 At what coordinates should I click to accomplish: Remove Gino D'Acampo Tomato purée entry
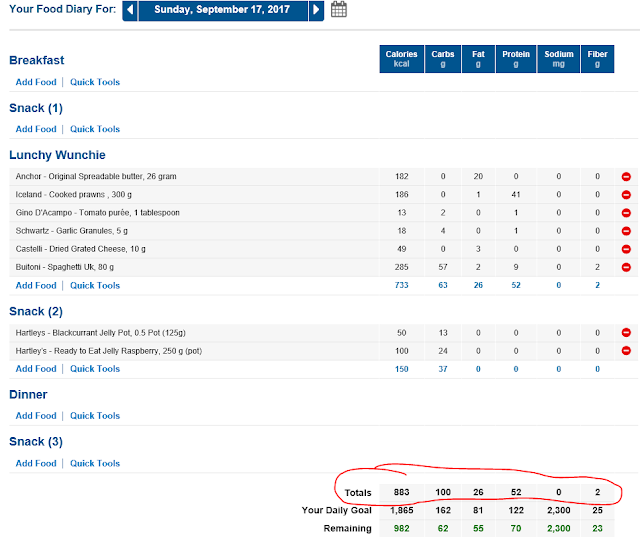[x=626, y=213]
